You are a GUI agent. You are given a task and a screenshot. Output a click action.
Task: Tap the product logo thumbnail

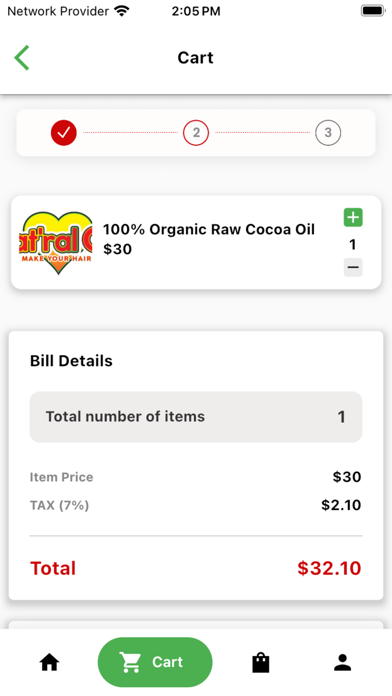click(55, 242)
